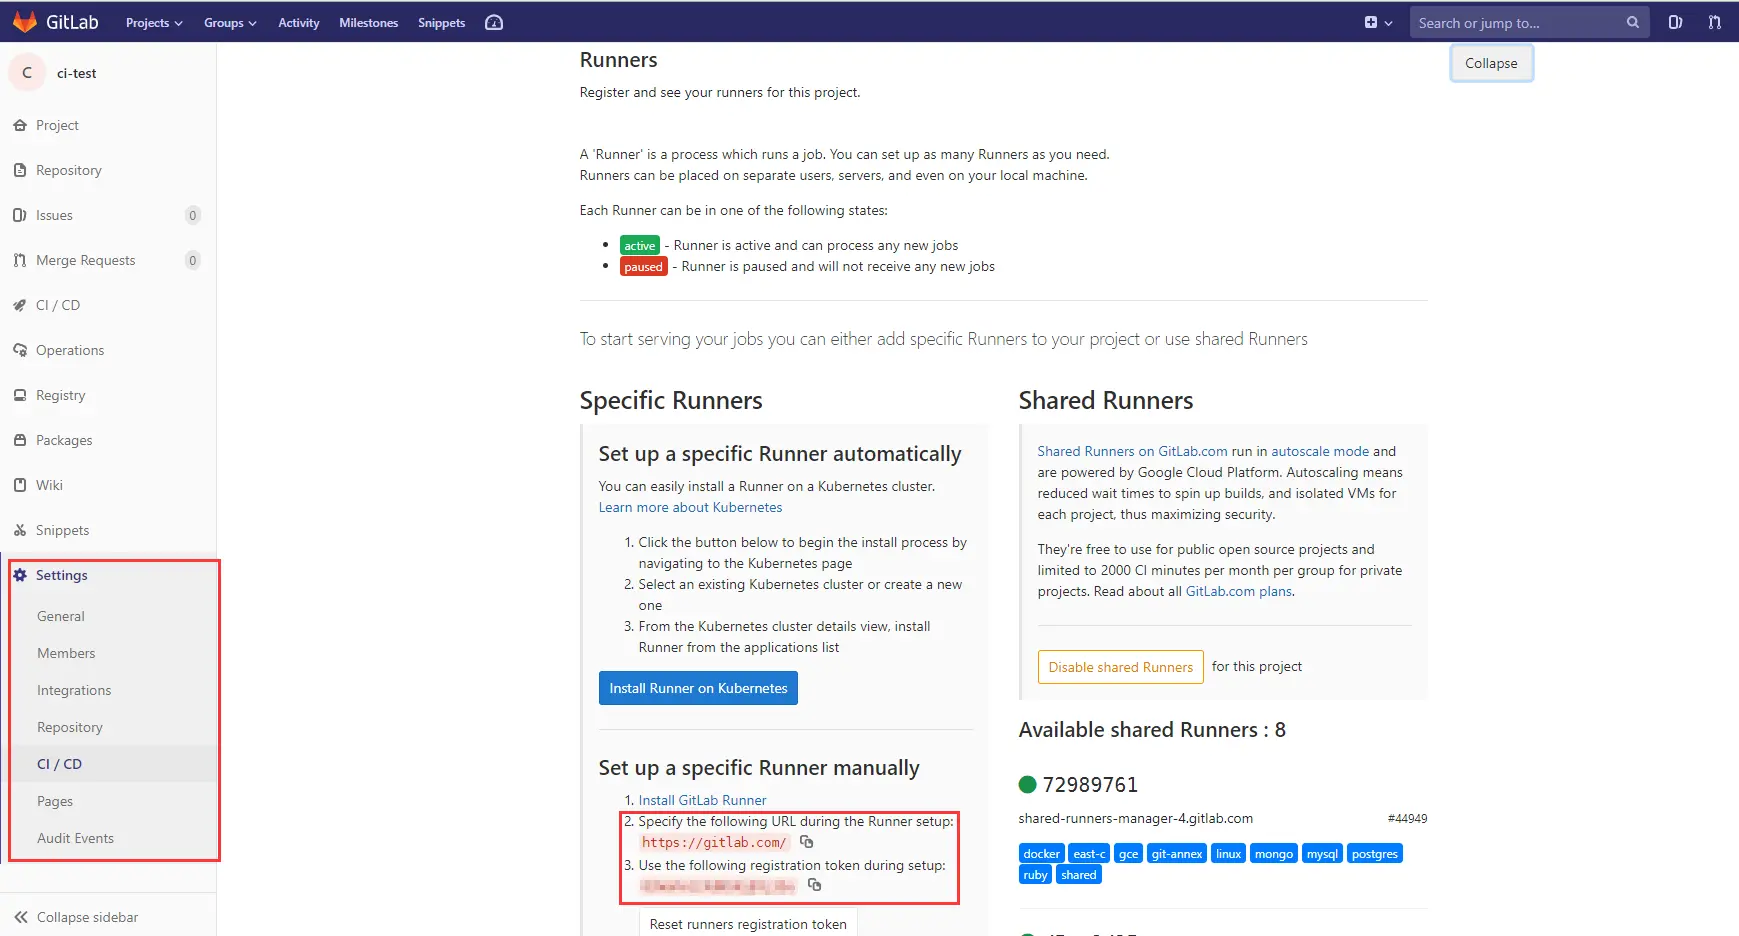Click the CI / CD rocket icon
This screenshot has height=936, width=1739.
coord(20,305)
